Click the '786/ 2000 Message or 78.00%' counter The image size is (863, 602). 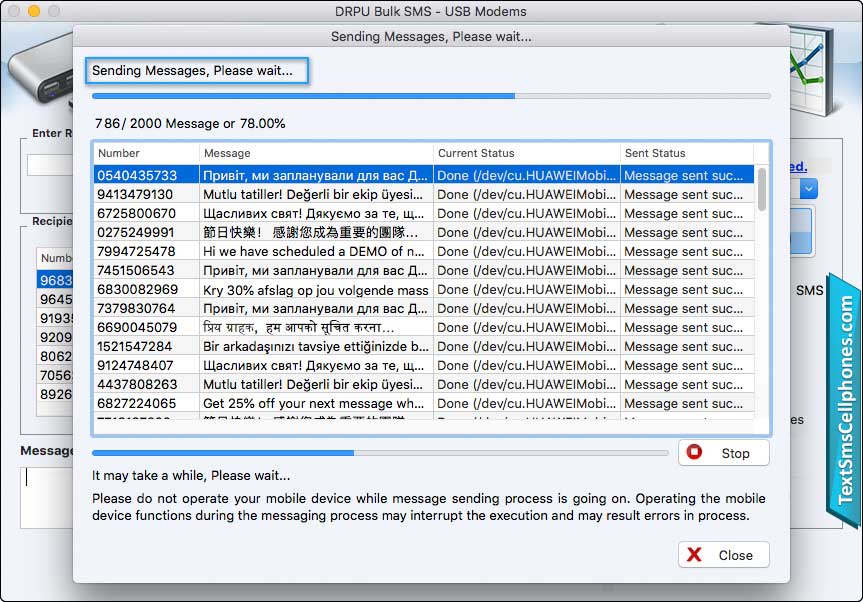(190, 123)
